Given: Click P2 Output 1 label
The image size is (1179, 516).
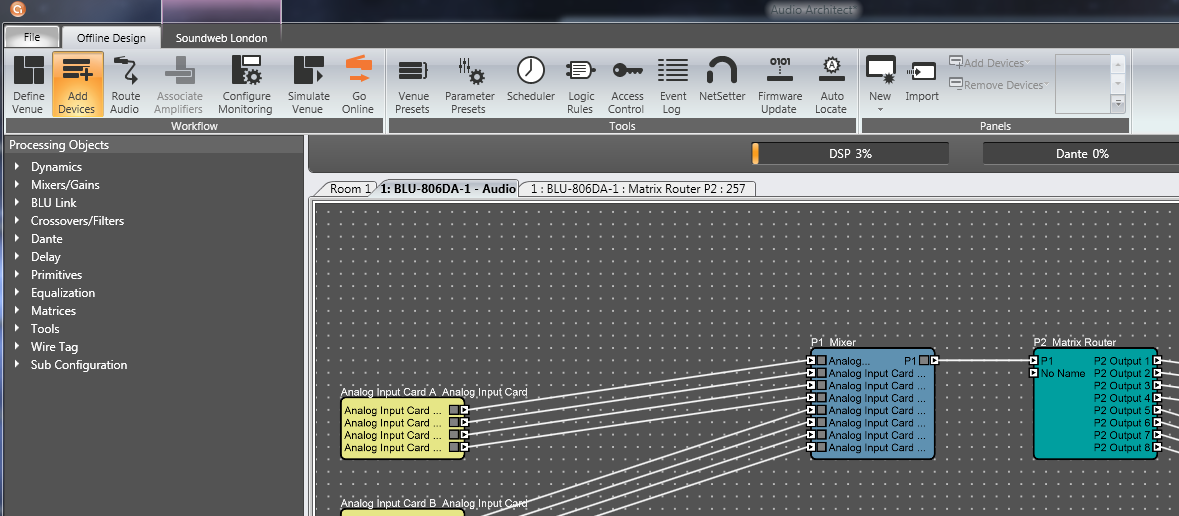Looking at the screenshot, I should pos(1122,361).
